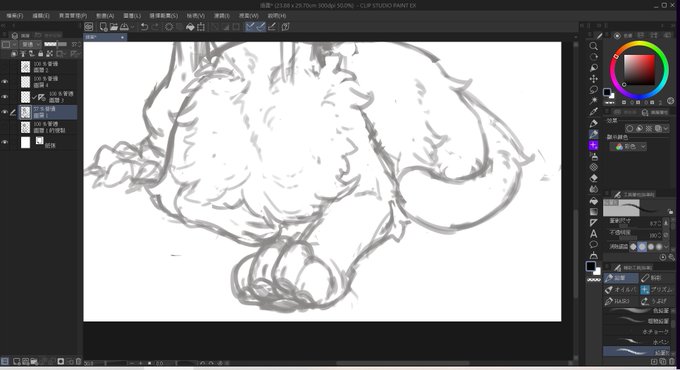Select the Pen tool
Viewport: 680px width, 370px height.
point(593,123)
